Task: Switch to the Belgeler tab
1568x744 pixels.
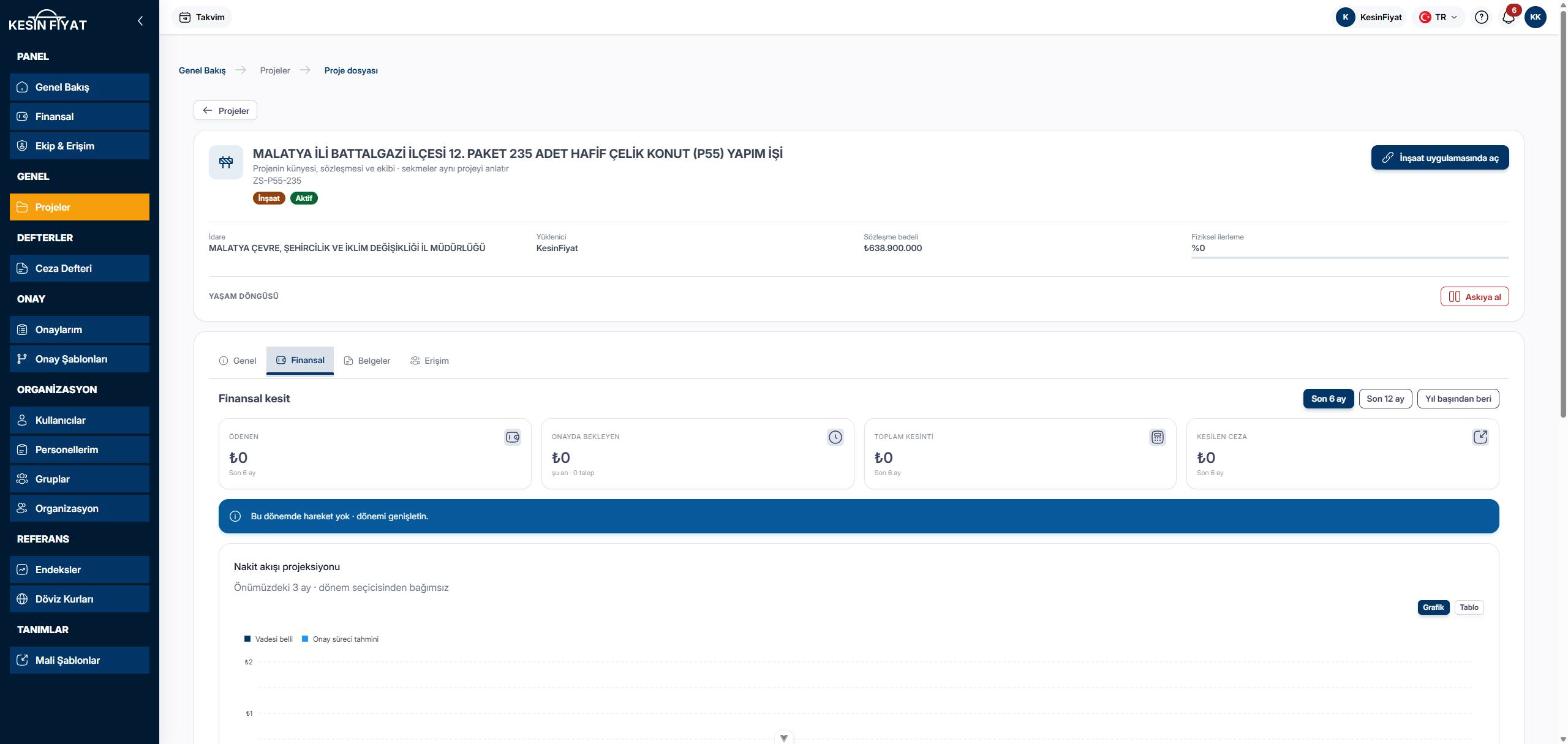Action: pyautogui.click(x=367, y=361)
